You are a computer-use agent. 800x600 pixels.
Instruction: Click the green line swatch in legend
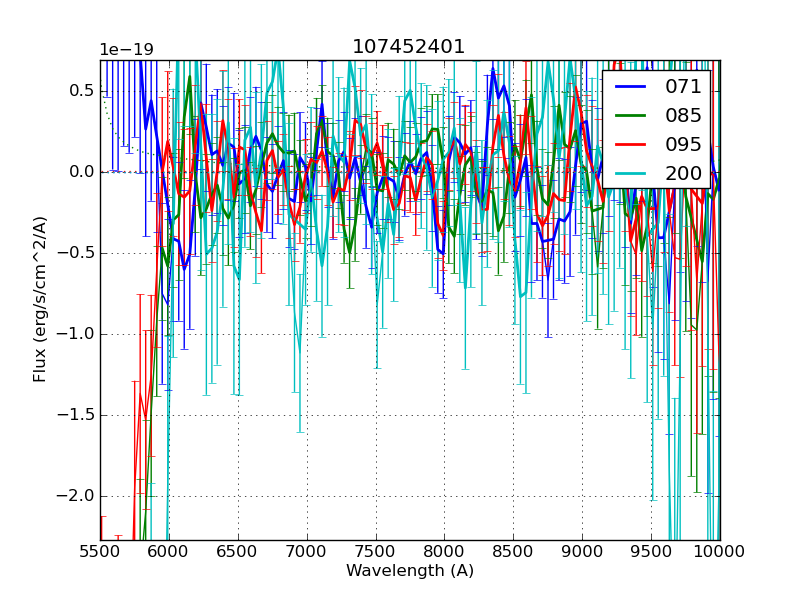tap(632, 116)
